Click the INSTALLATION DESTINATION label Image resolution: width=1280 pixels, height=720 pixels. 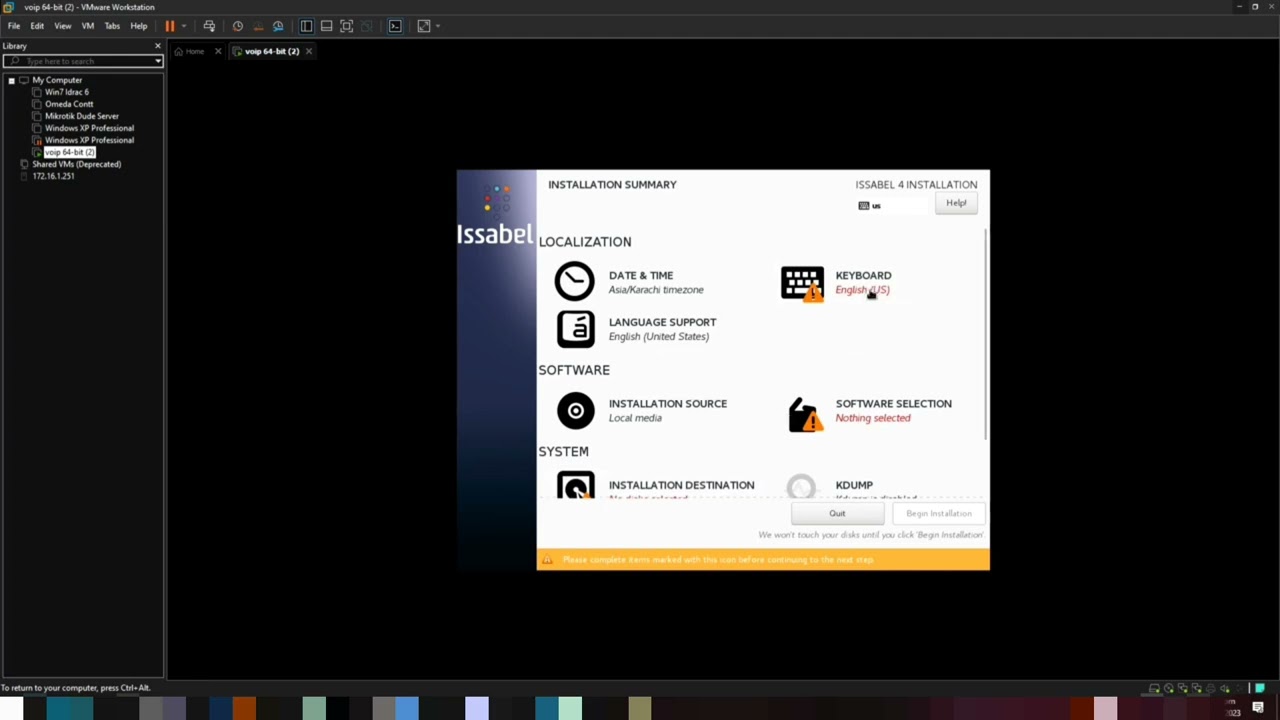(681, 485)
